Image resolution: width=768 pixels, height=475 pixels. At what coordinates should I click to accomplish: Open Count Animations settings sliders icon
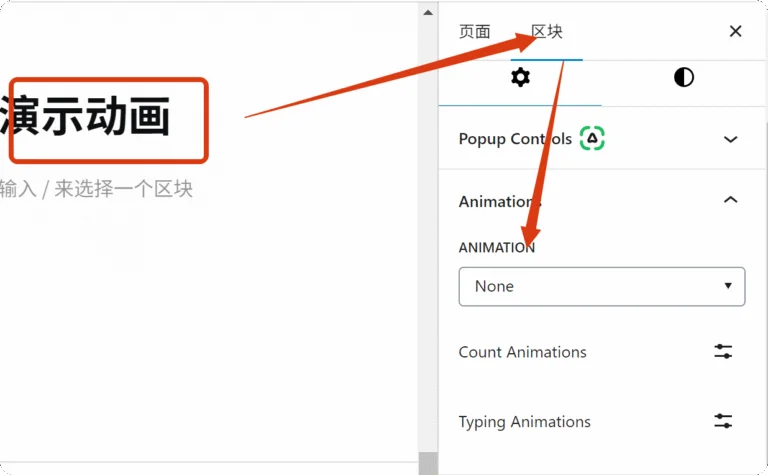pyautogui.click(x=723, y=352)
